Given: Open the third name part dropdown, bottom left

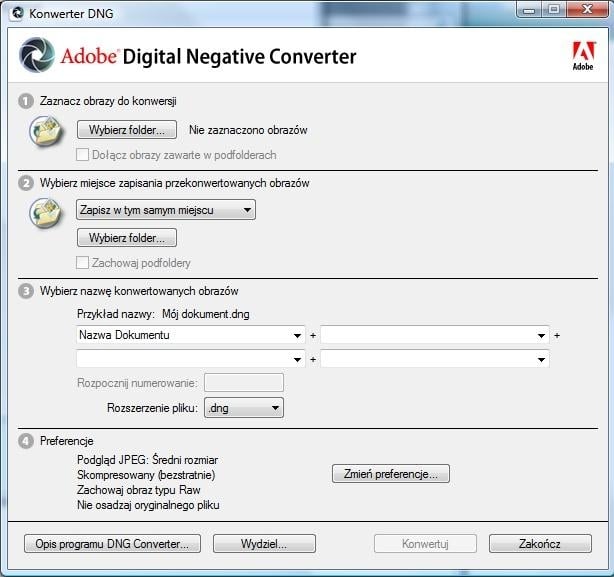Looking at the screenshot, I should point(190,359).
